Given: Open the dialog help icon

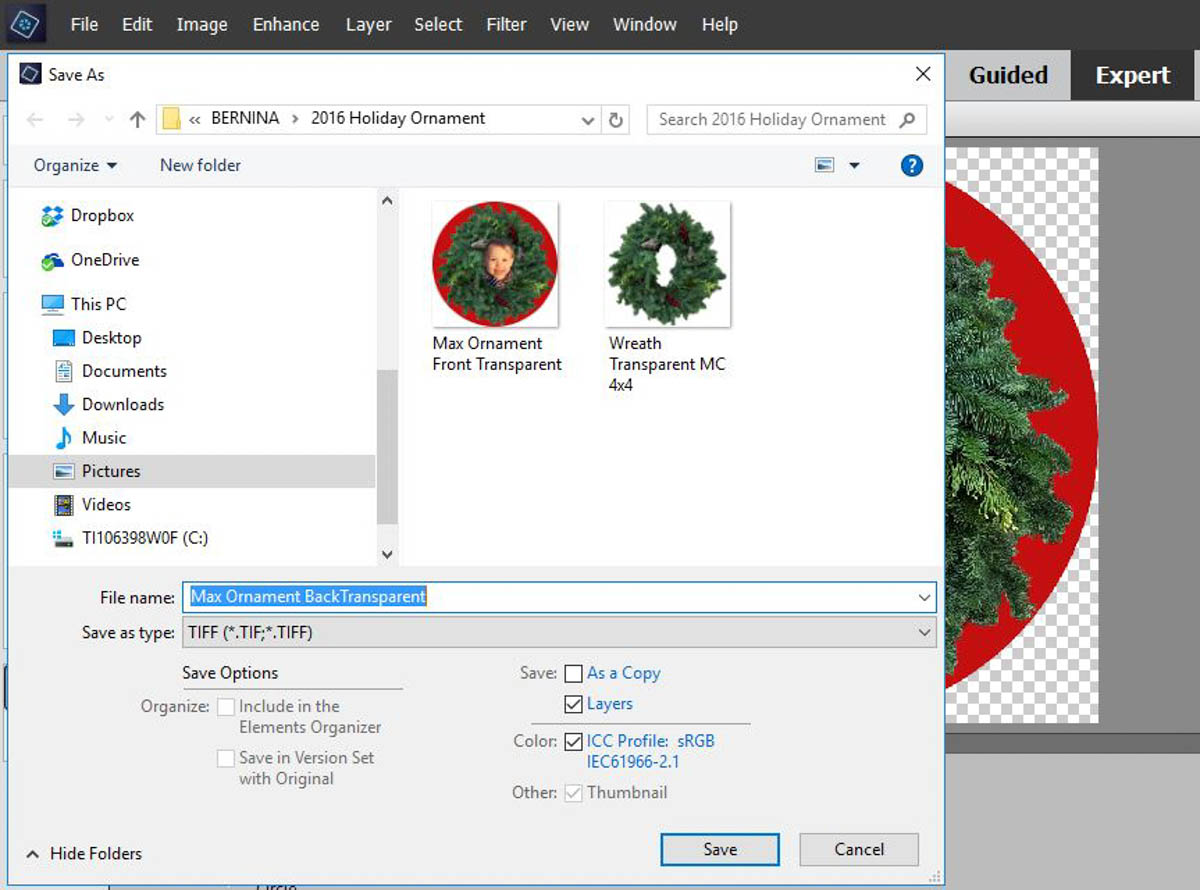Looking at the screenshot, I should tap(911, 165).
